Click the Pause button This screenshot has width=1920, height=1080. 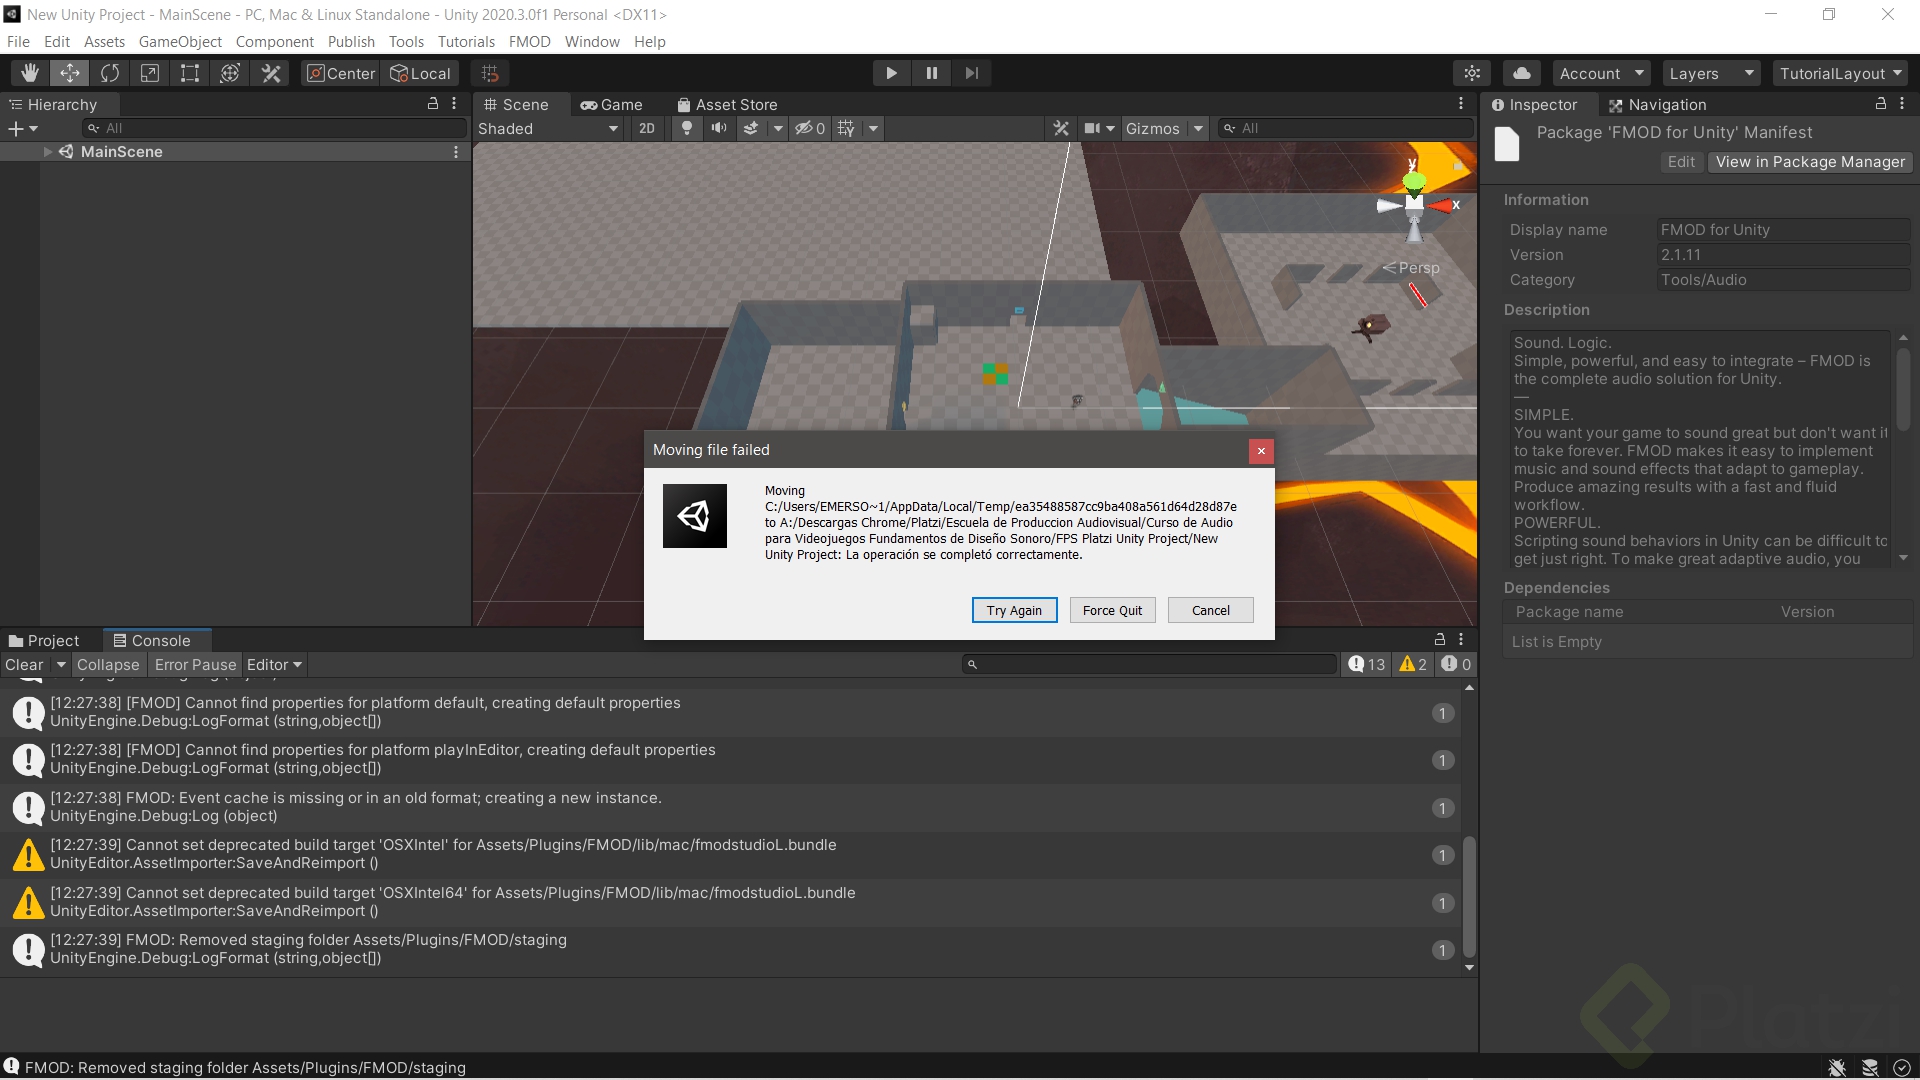pos(932,73)
